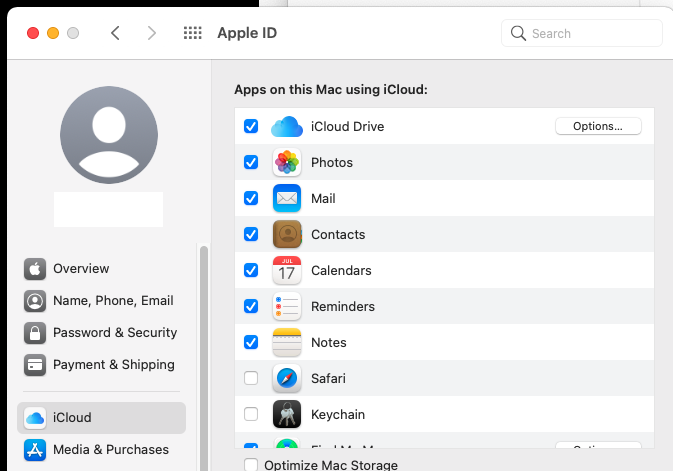673x471 pixels.
Task: Click the Reminders app icon
Action: point(287,307)
